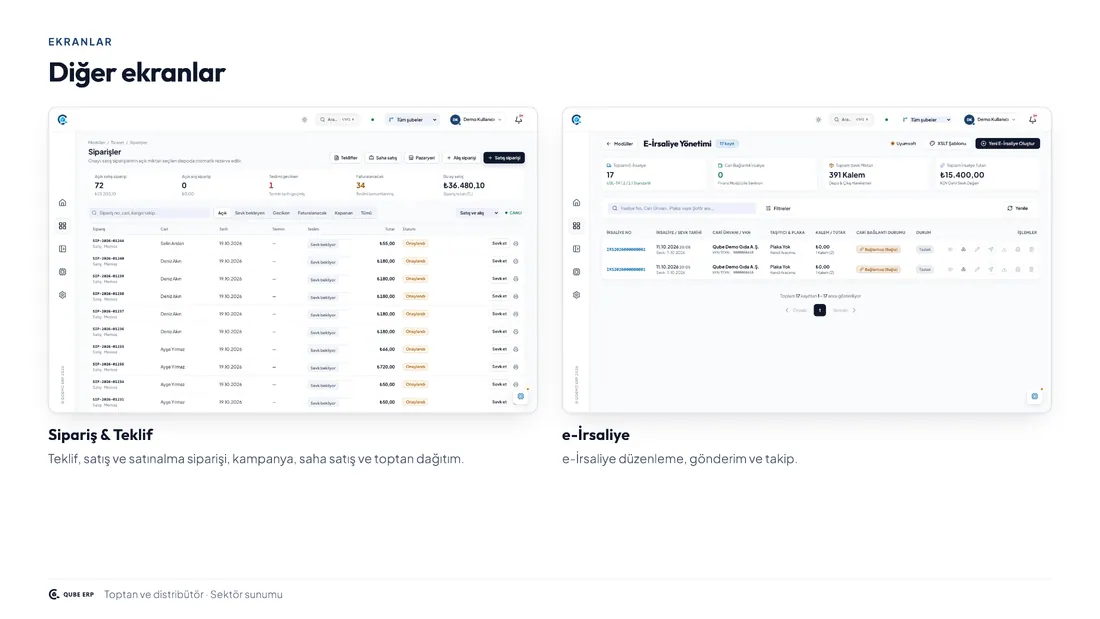Click Qube logo on E-İrsaliye screen
This screenshot has width=1100, height=619.
pos(577,120)
